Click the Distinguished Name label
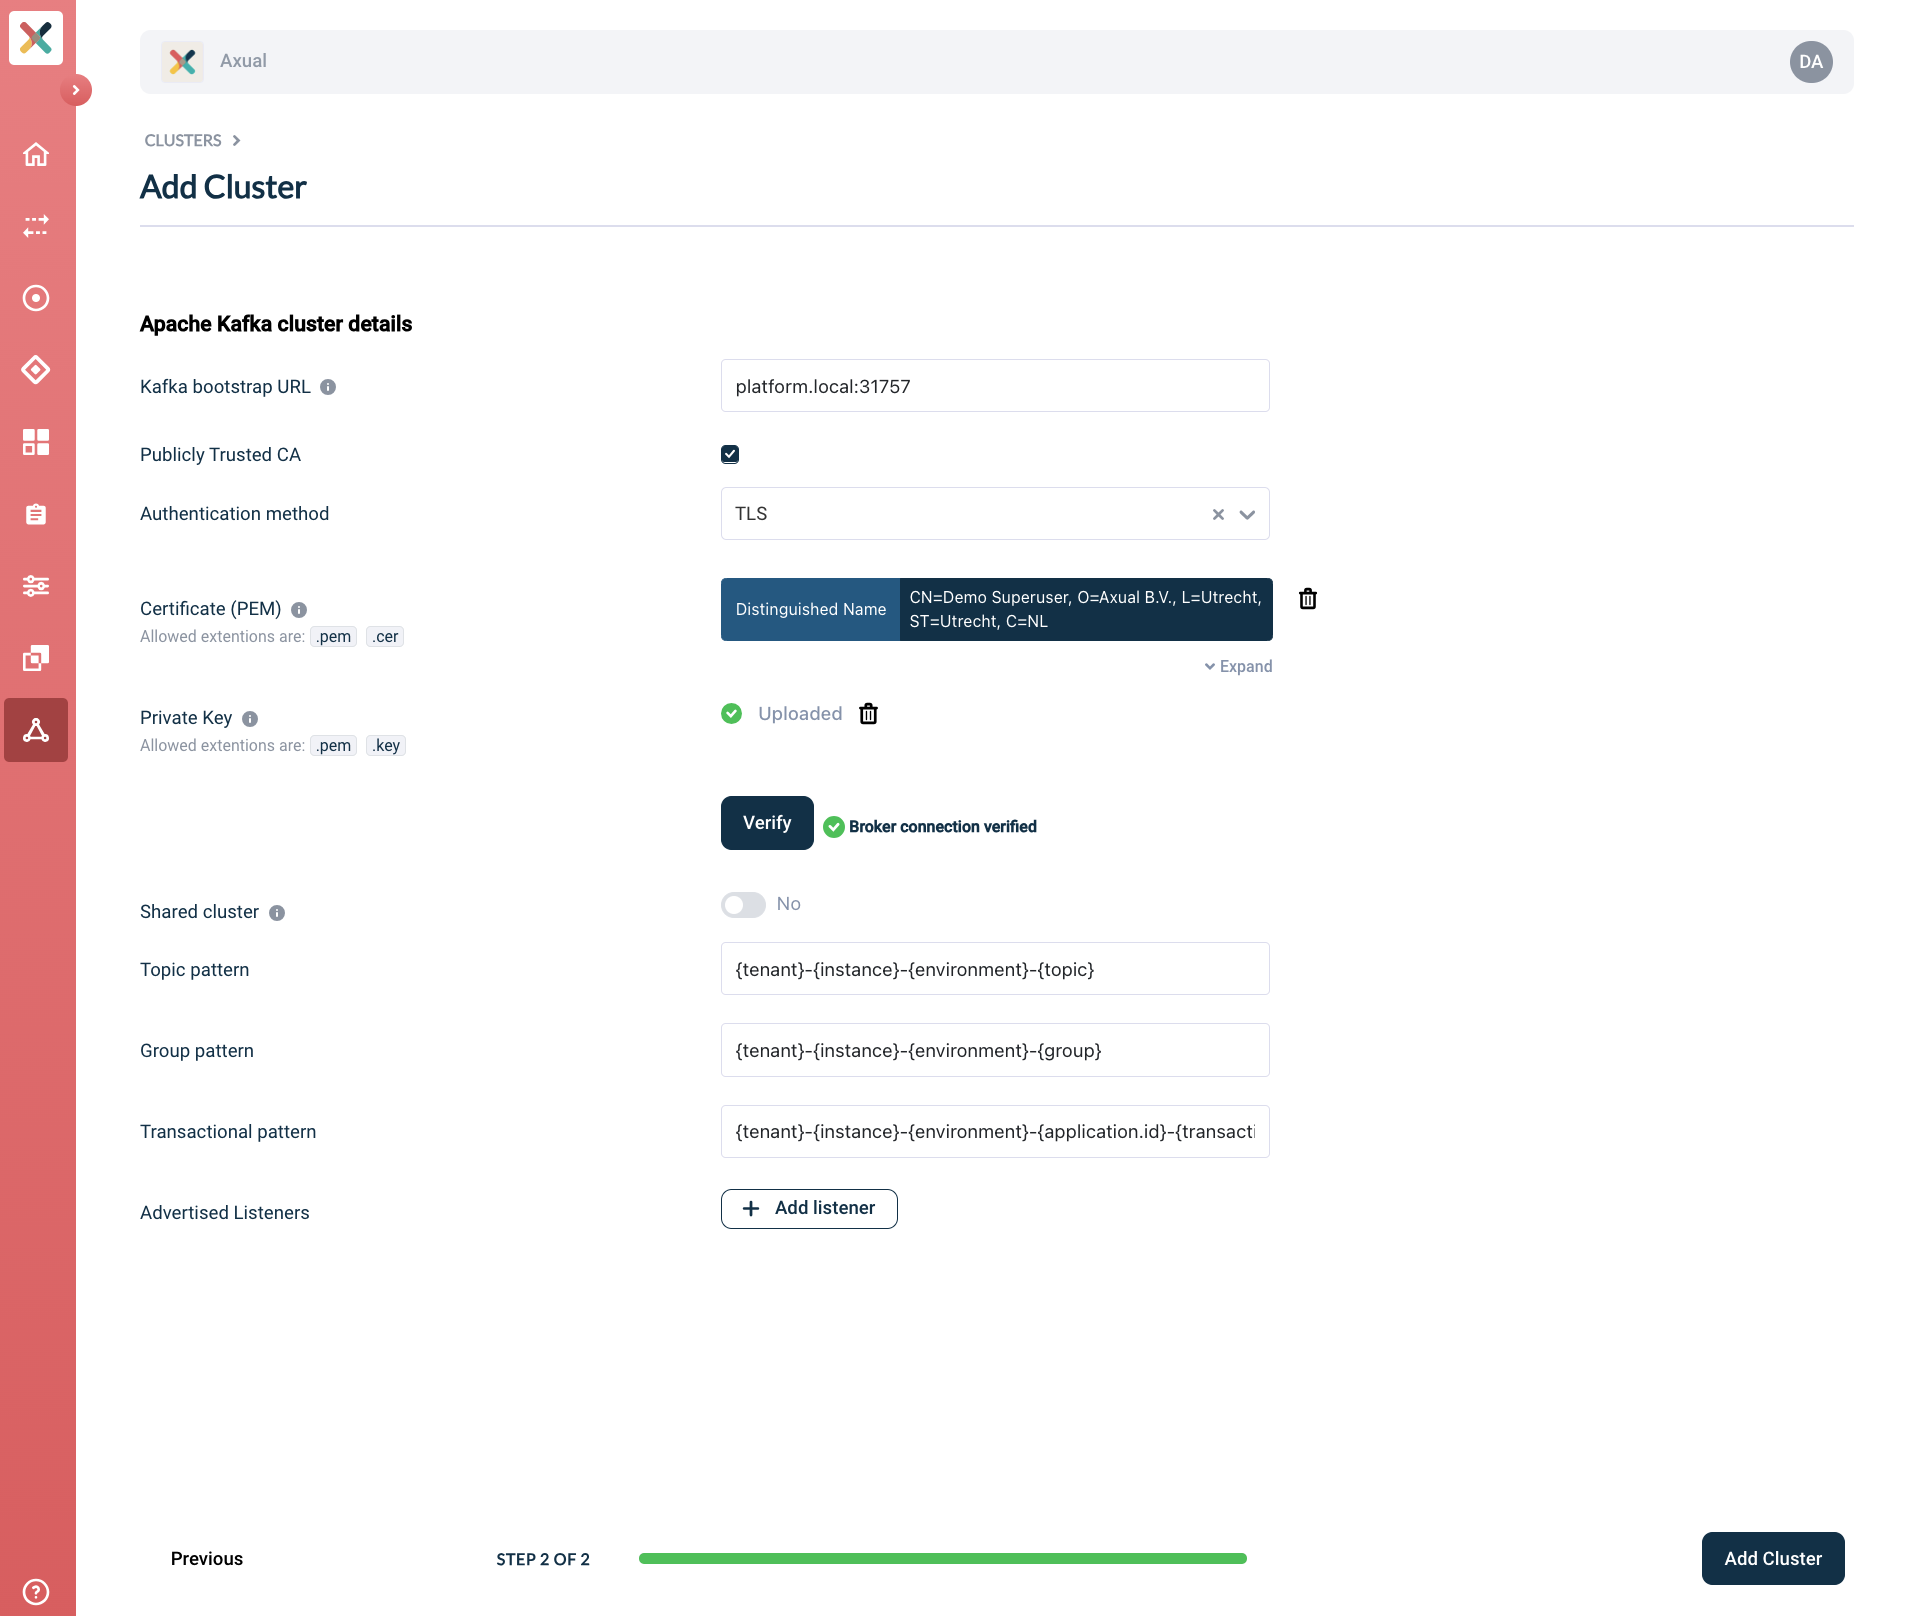 pyautogui.click(x=811, y=609)
